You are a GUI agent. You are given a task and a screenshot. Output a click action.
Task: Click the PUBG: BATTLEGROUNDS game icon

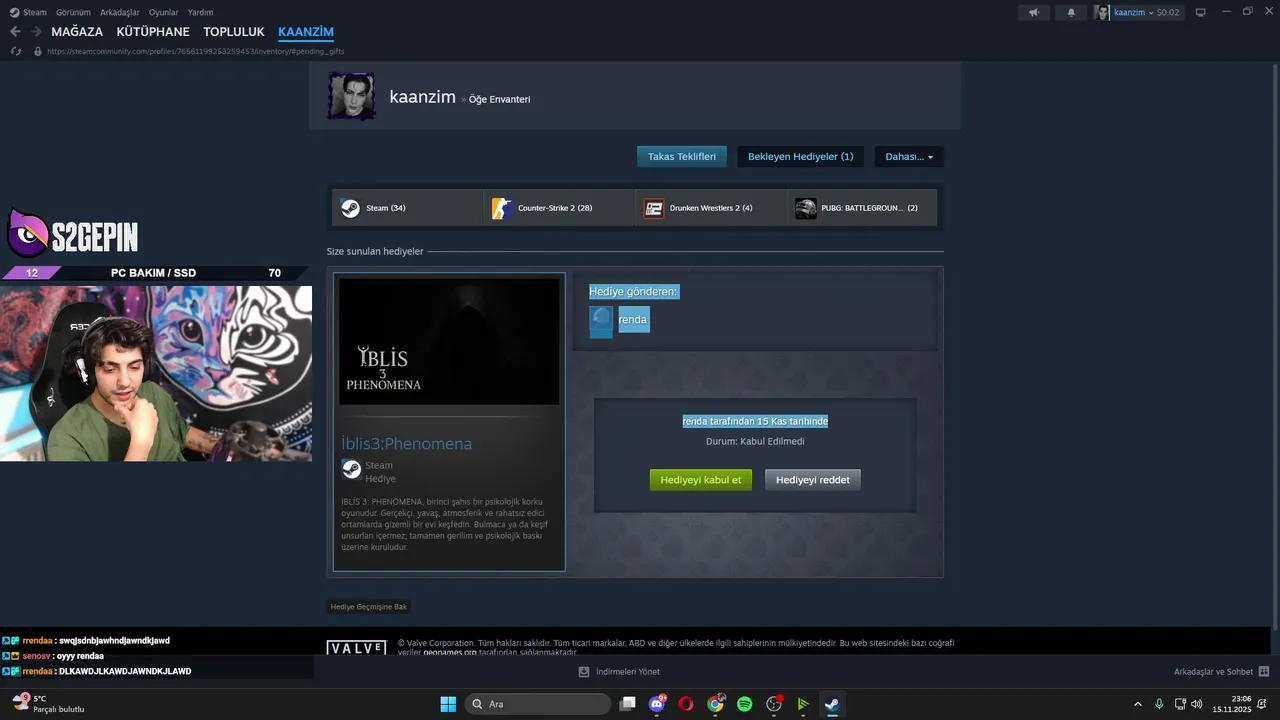coord(805,208)
